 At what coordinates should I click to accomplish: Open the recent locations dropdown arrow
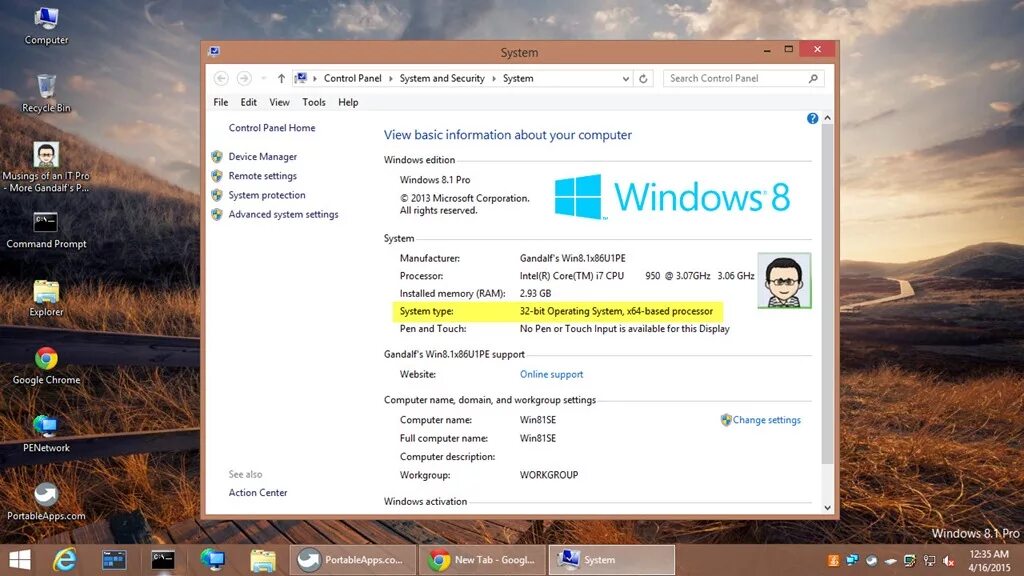[x=263, y=78]
